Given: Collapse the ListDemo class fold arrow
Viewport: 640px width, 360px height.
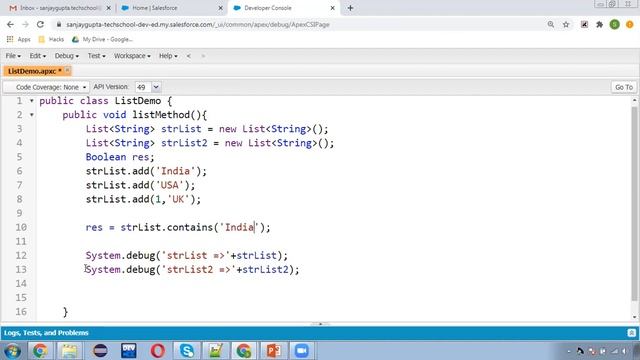Looking at the screenshot, I should (x=31, y=101).
